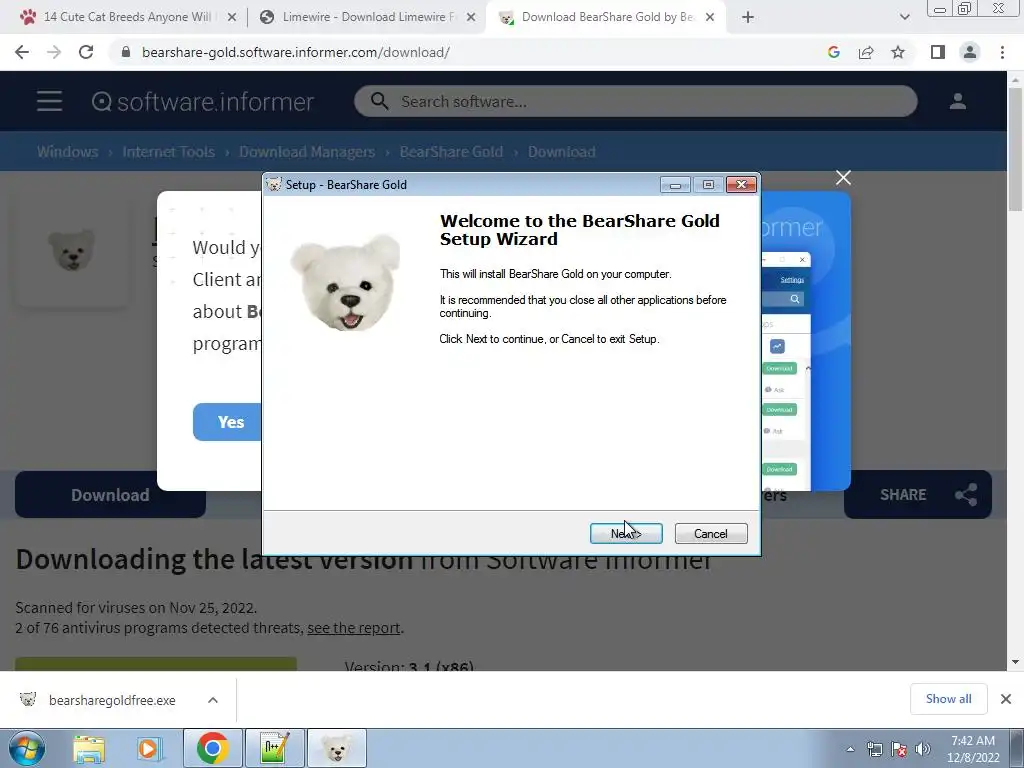
Task: Show hidden system tray icons
Action: click(x=850, y=749)
